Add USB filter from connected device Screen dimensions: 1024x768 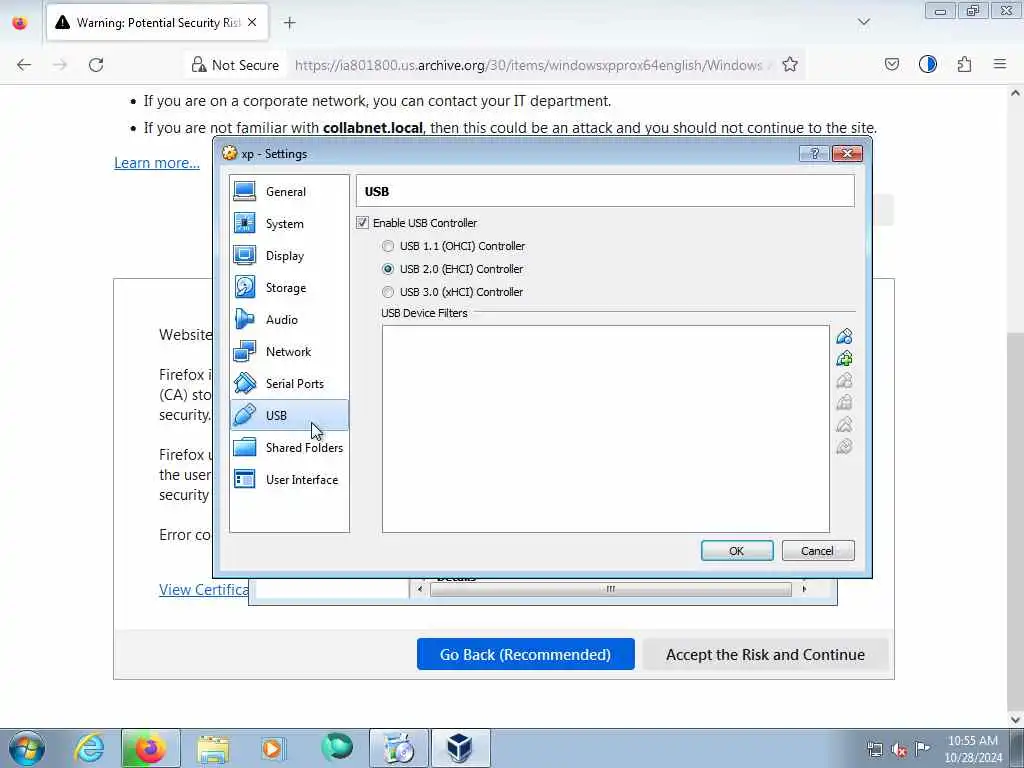[844, 359]
